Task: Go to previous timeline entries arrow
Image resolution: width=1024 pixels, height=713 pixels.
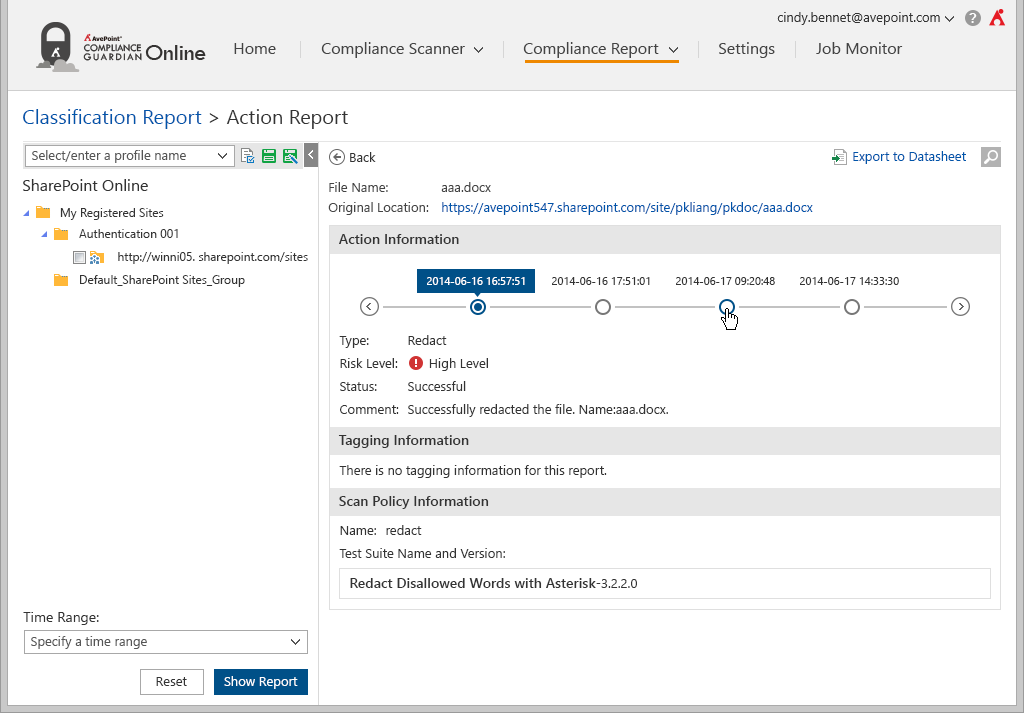Action: pos(369,307)
